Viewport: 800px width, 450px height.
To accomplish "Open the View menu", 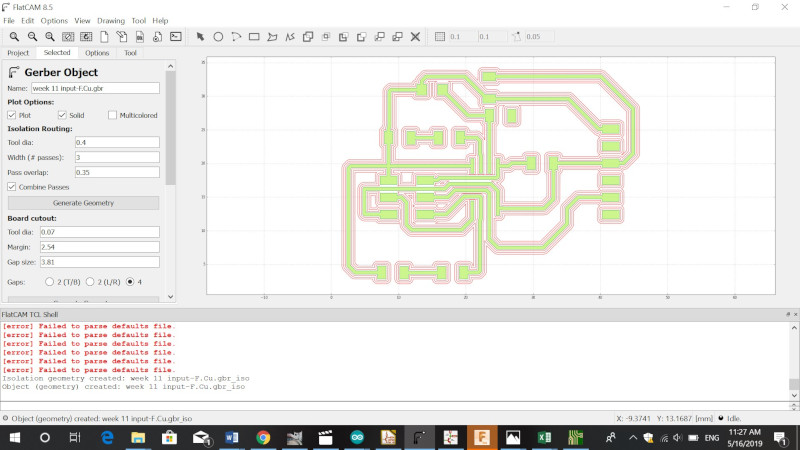I will click(82, 21).
